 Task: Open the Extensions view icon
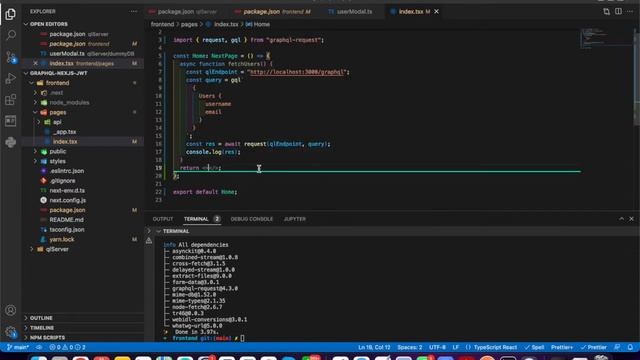tap(11, 100)
